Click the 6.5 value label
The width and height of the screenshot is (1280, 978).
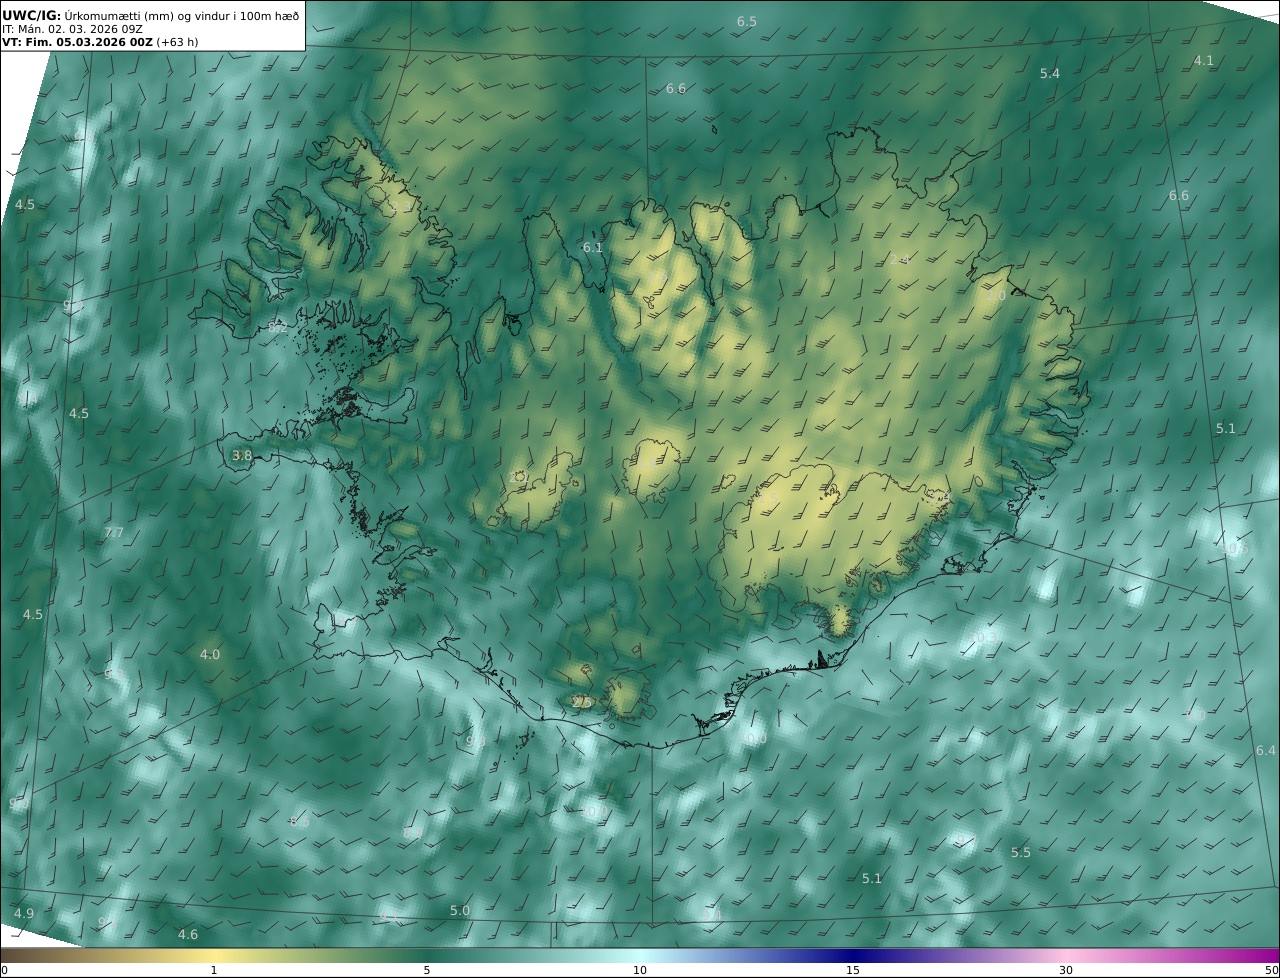coord(747,22)
